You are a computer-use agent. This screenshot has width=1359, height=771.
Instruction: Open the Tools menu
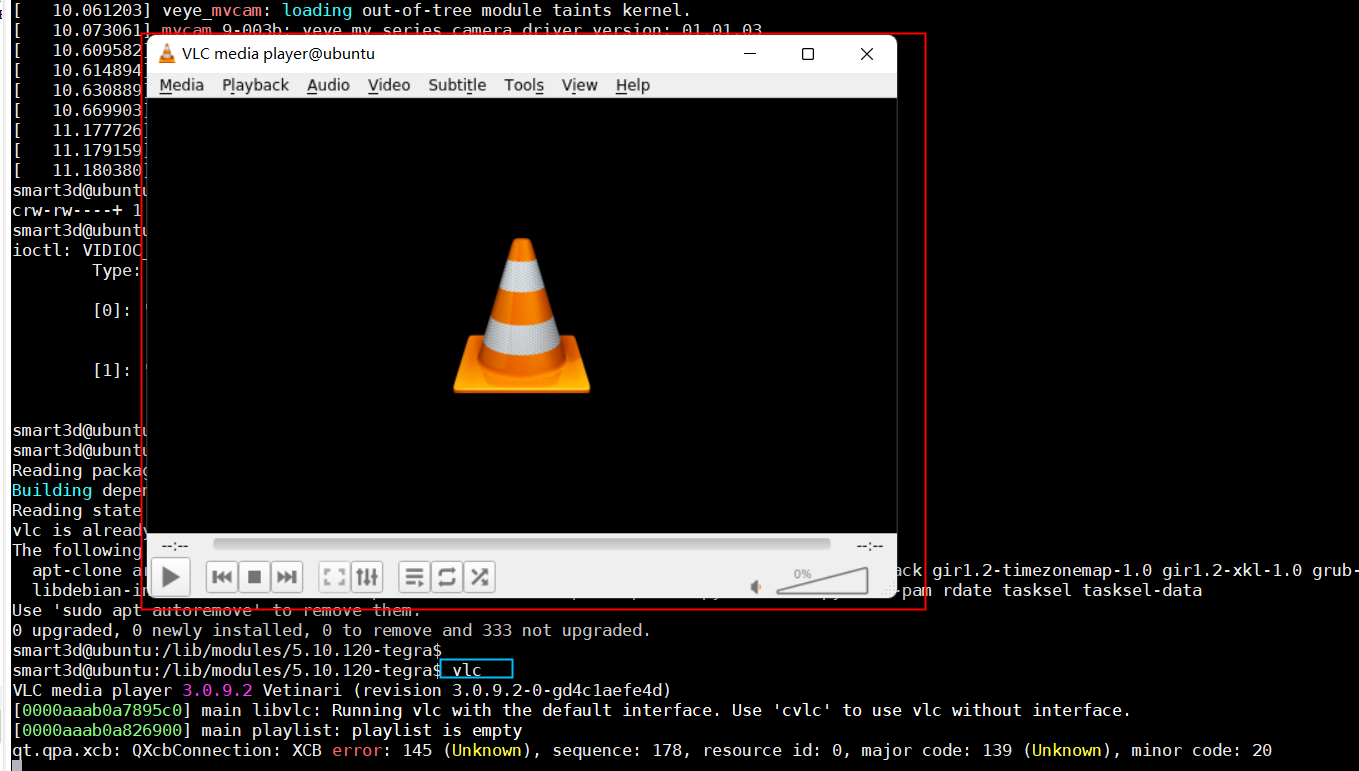(524, 85)
